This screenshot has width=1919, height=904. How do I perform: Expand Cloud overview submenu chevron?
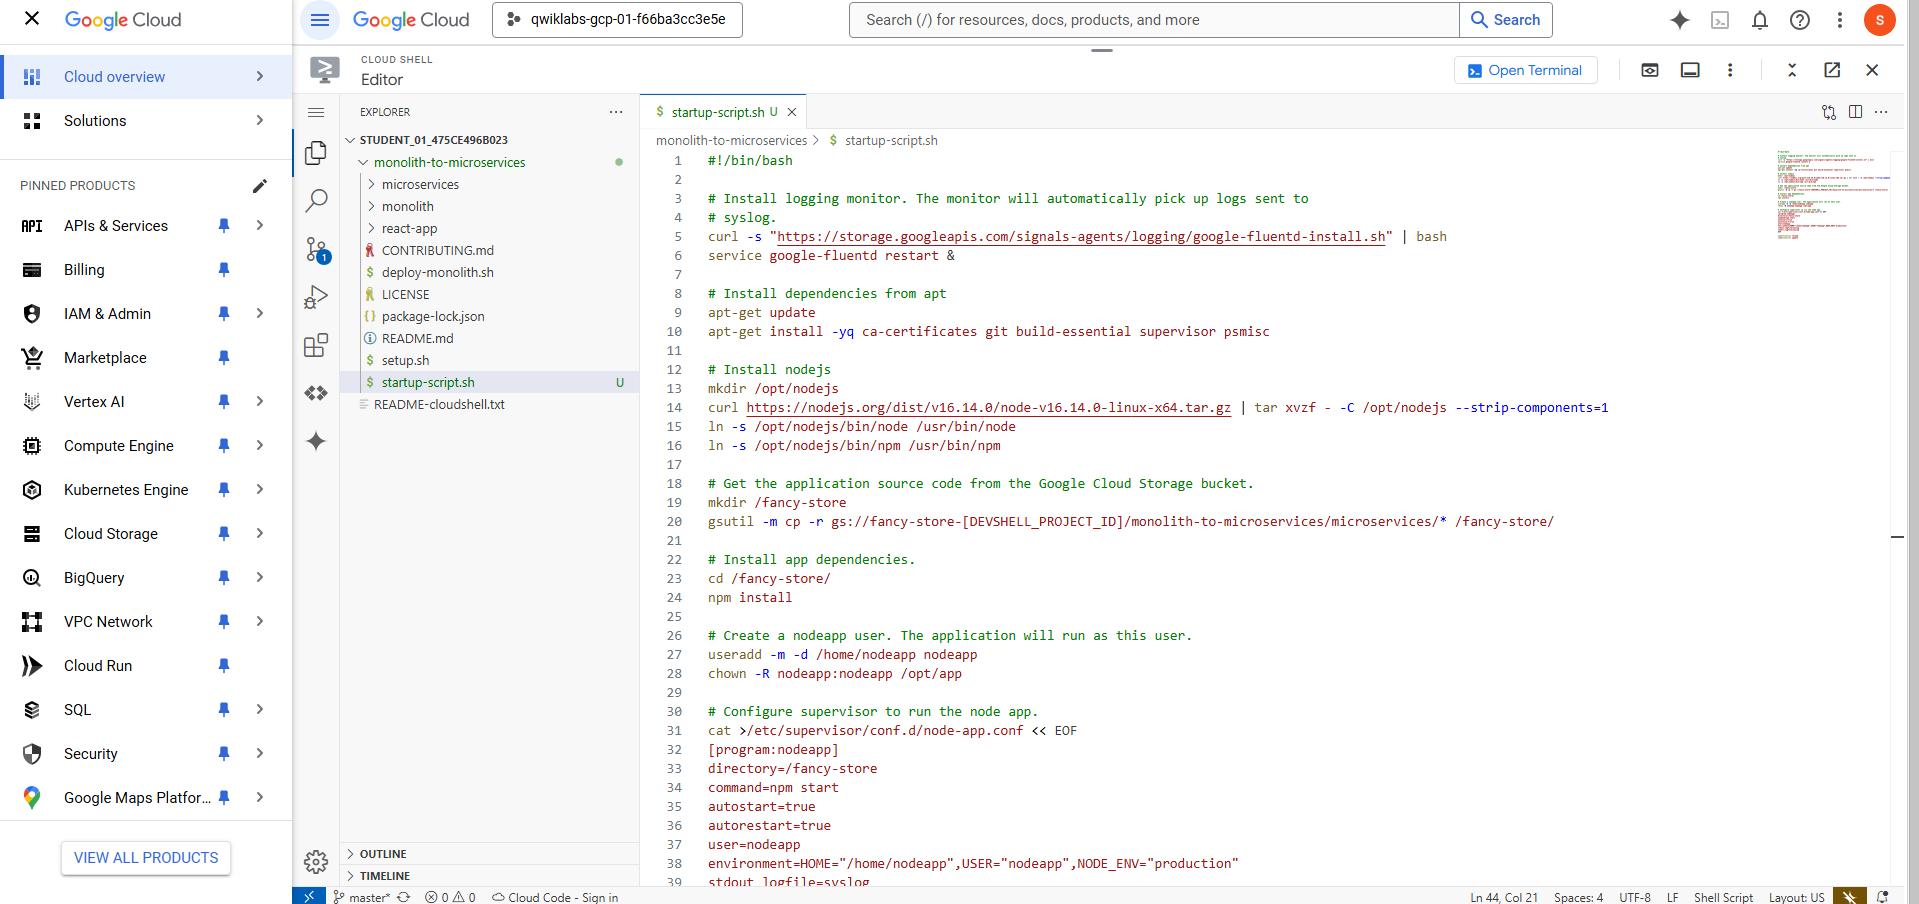(260, 77)
